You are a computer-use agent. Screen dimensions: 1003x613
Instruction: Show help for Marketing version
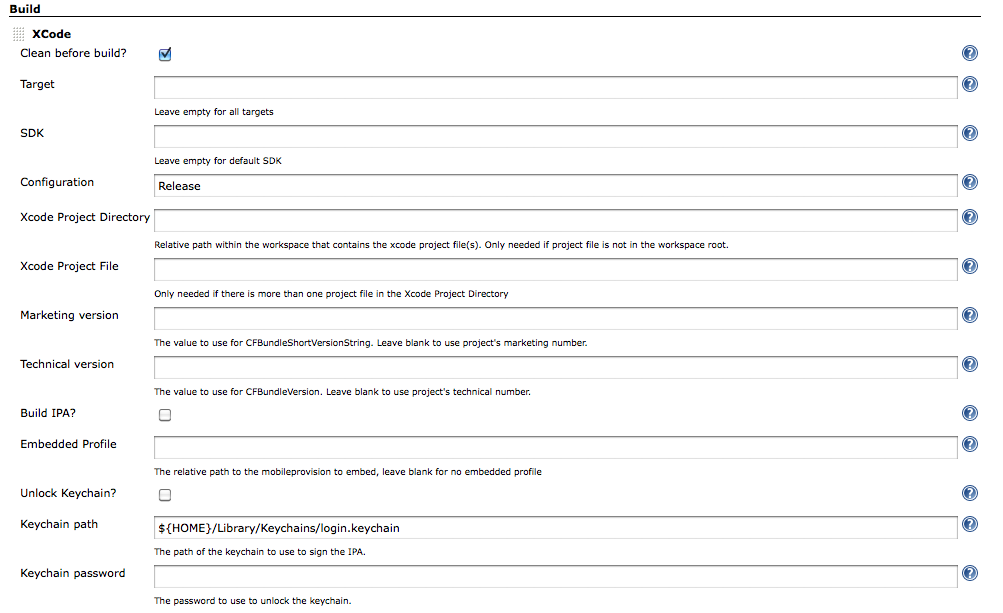point(969,316)
